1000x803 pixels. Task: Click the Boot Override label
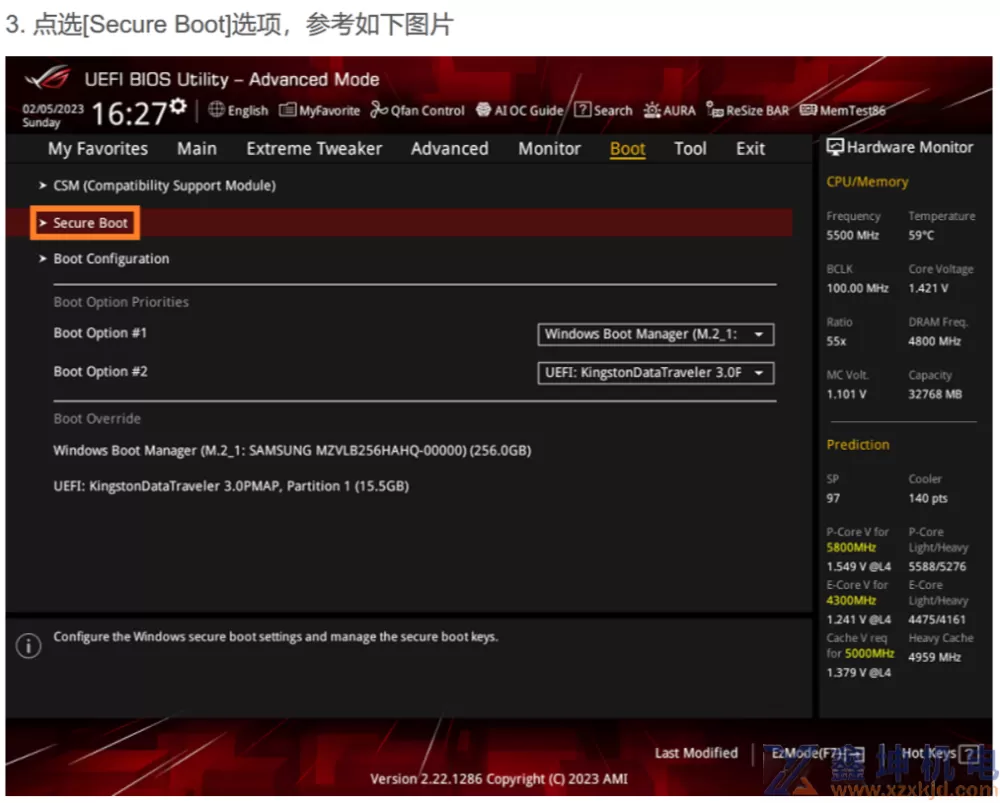pos(97,419)
